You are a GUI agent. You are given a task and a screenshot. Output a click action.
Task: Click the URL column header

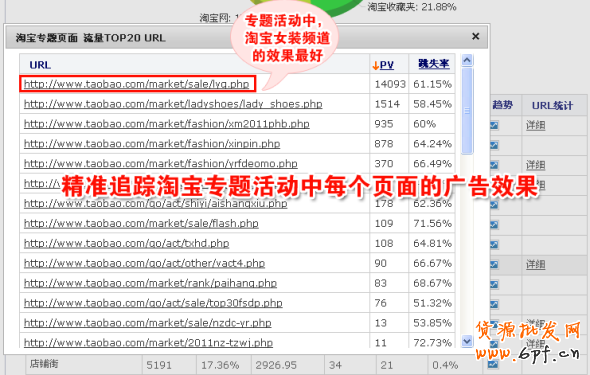tap(40, 65)
